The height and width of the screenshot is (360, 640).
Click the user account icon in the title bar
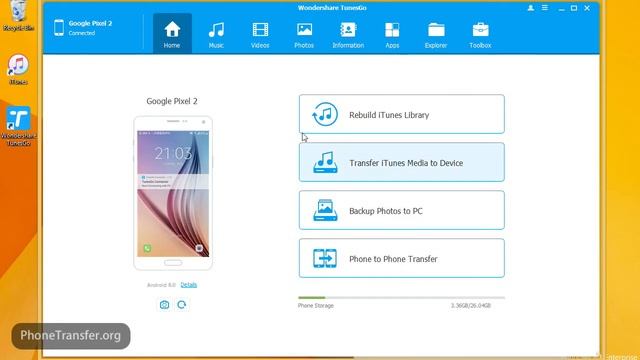[531, 8]
